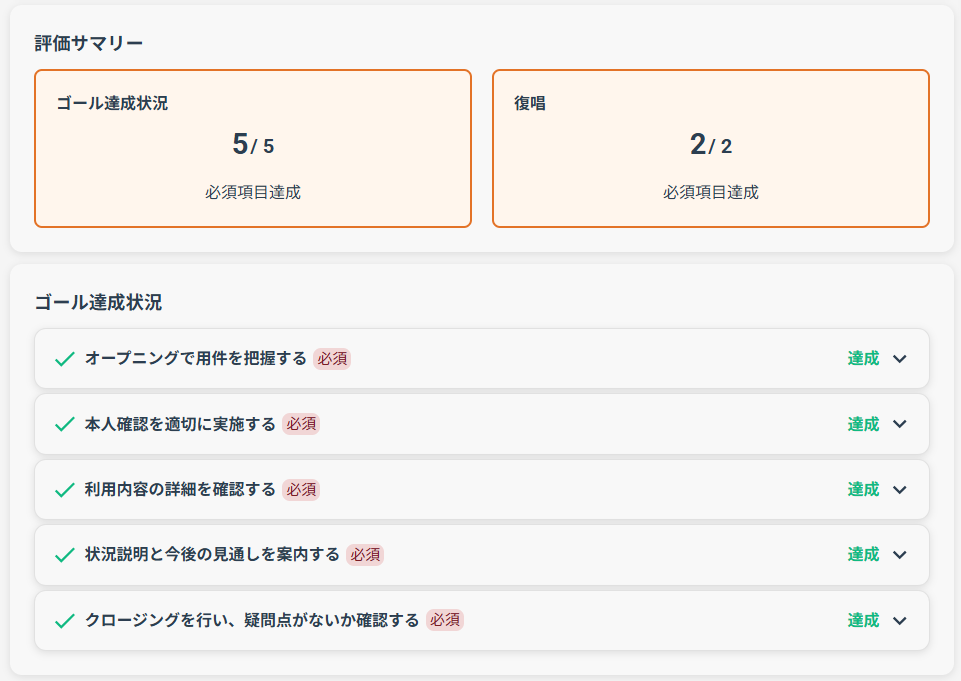Click 必須 badge on オープニング row

[332, 359]
